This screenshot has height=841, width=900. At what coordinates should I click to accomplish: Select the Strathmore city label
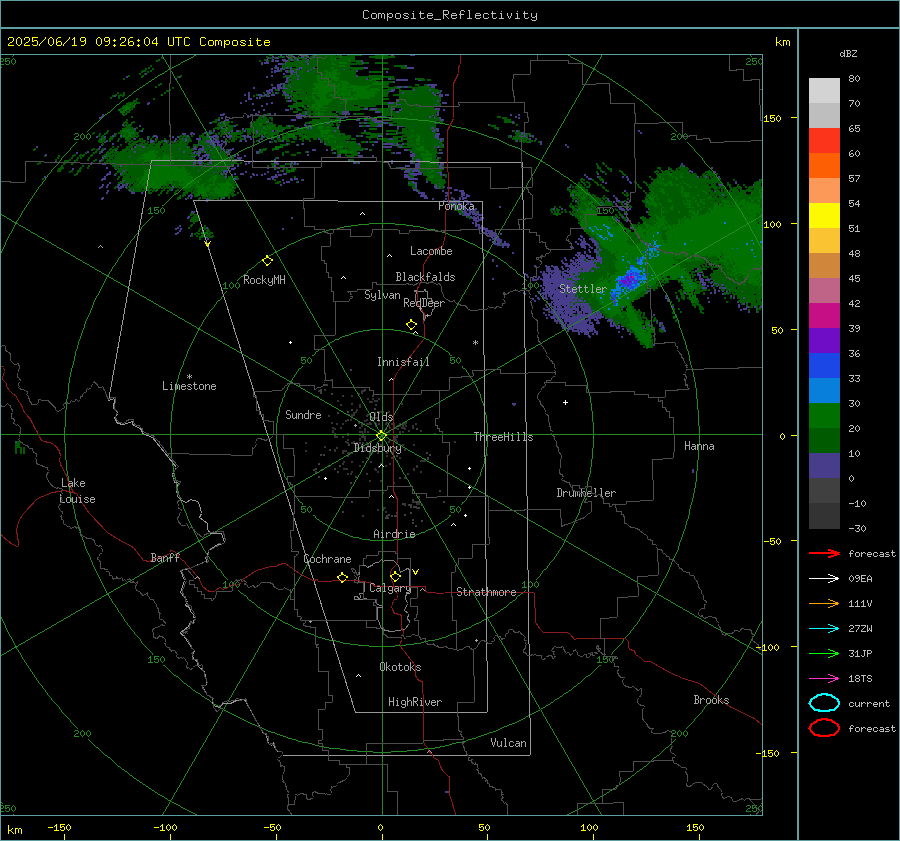[486, 592]
